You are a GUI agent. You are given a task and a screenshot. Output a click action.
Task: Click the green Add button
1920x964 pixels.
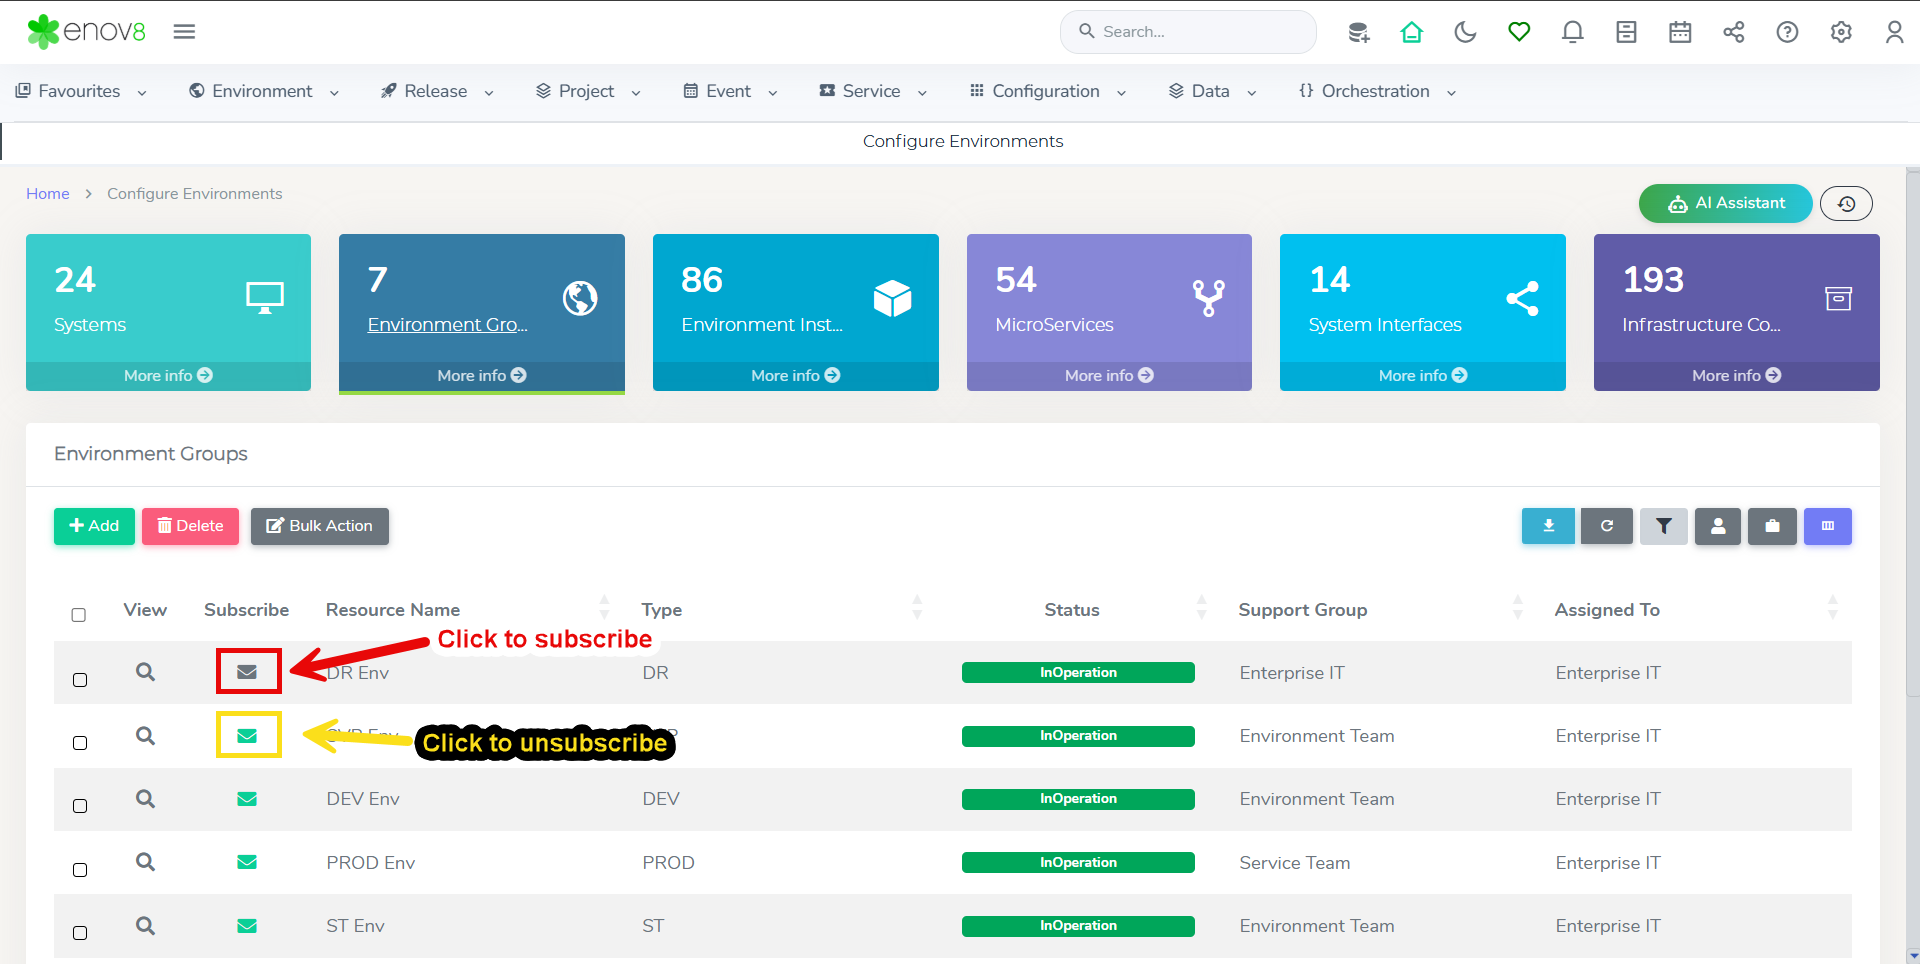(94, 526)
